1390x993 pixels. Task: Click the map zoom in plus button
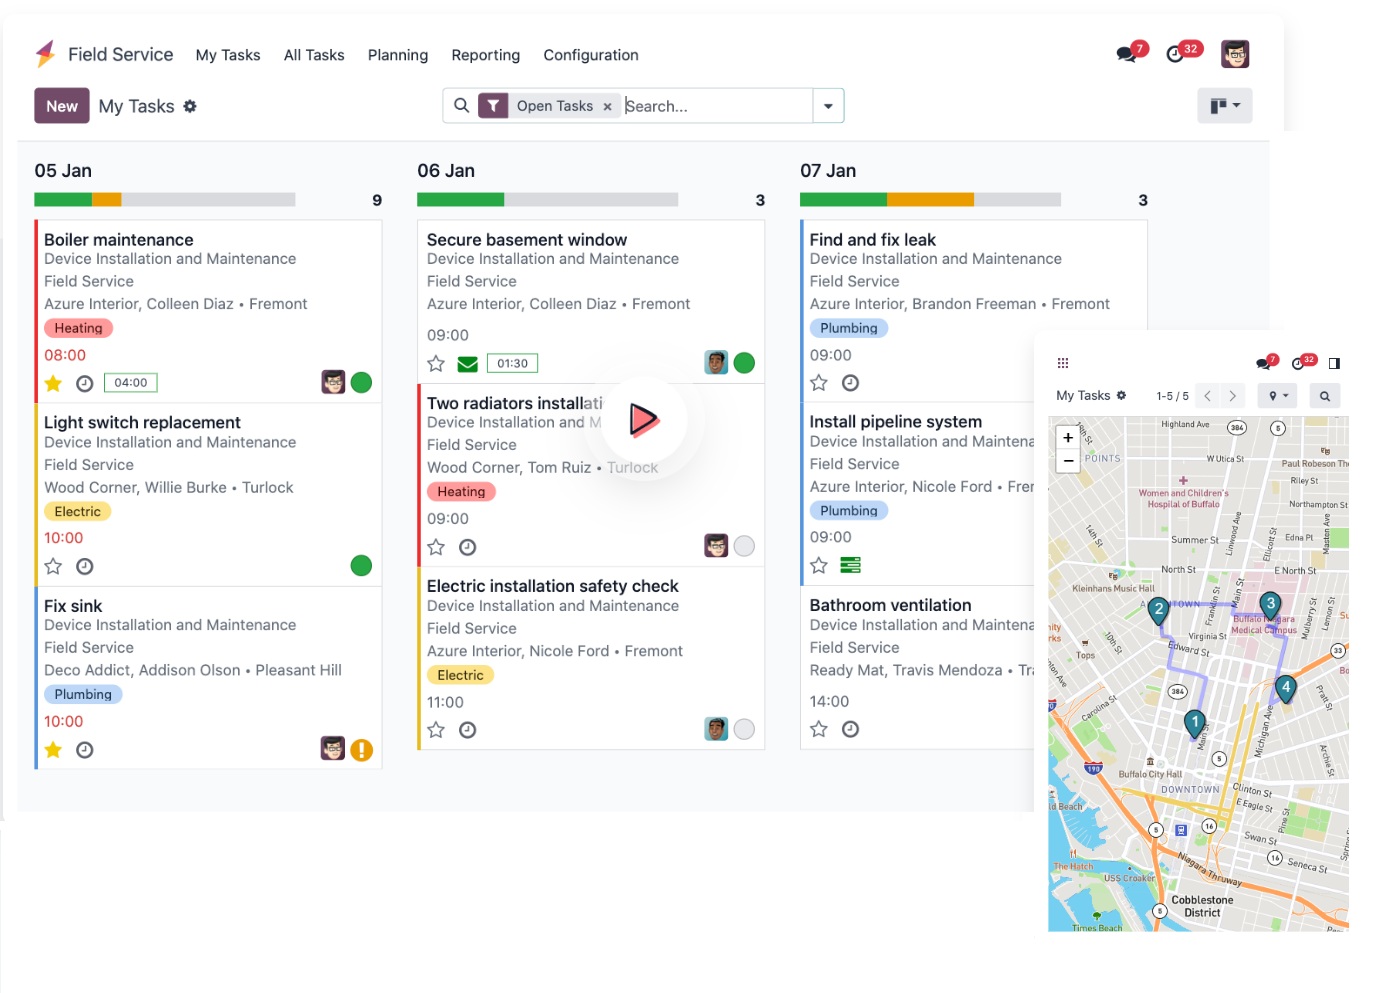point(1068,438)
